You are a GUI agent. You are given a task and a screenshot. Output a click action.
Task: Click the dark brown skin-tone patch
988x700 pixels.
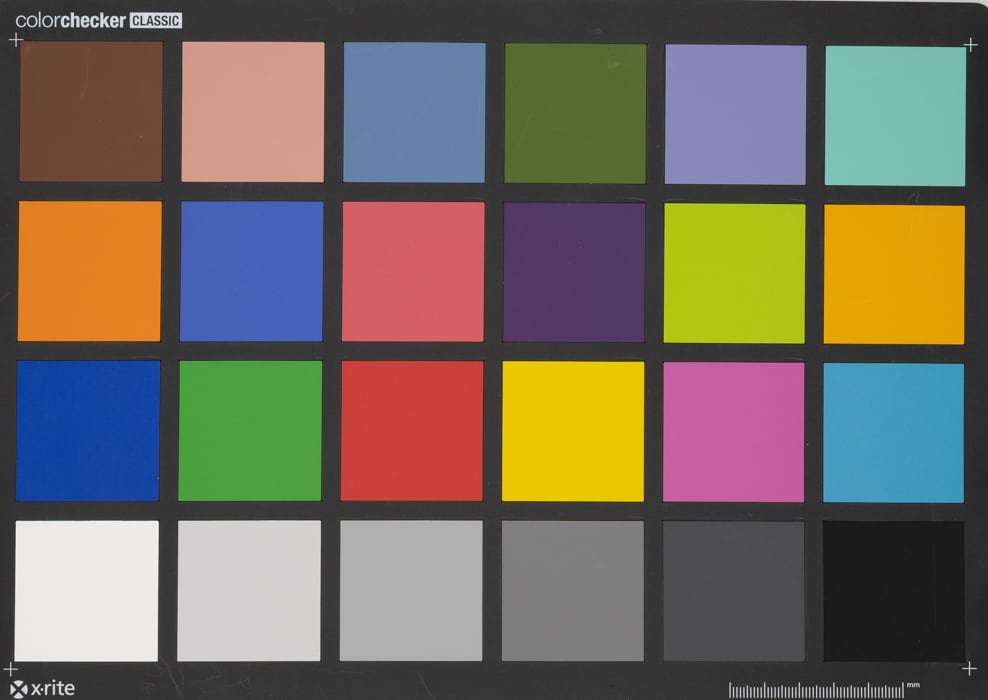(x=91, y=112)
